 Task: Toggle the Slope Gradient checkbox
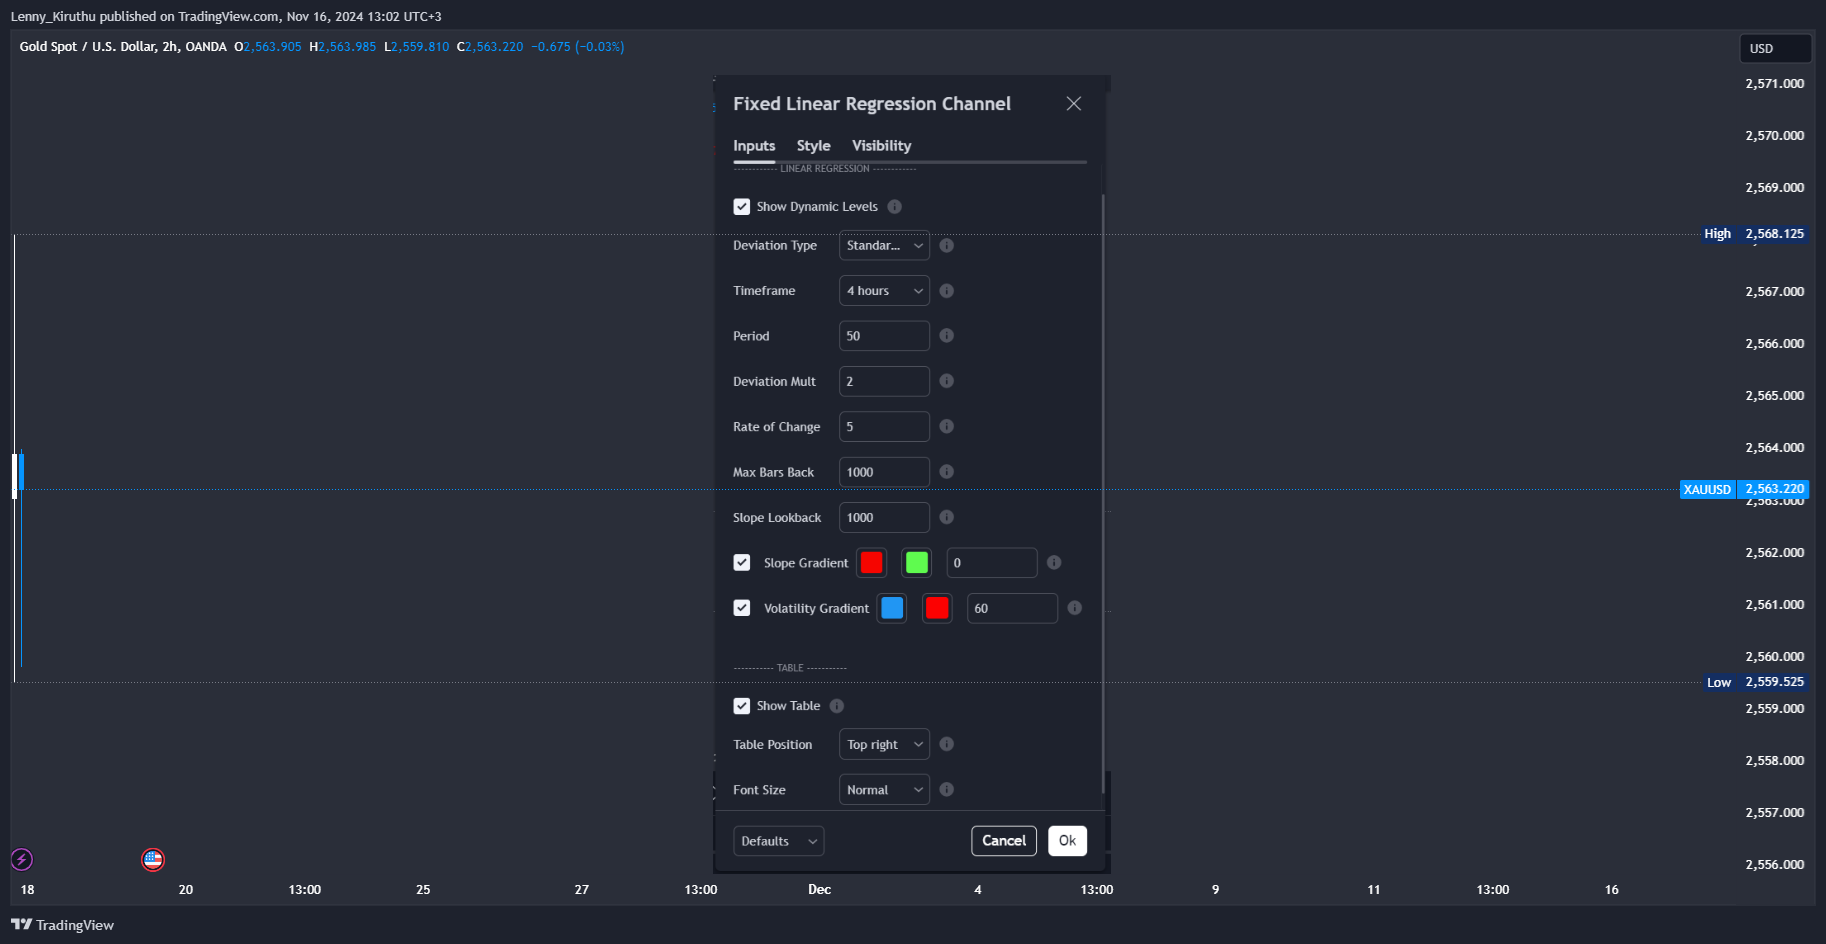(x=742, y=563)
